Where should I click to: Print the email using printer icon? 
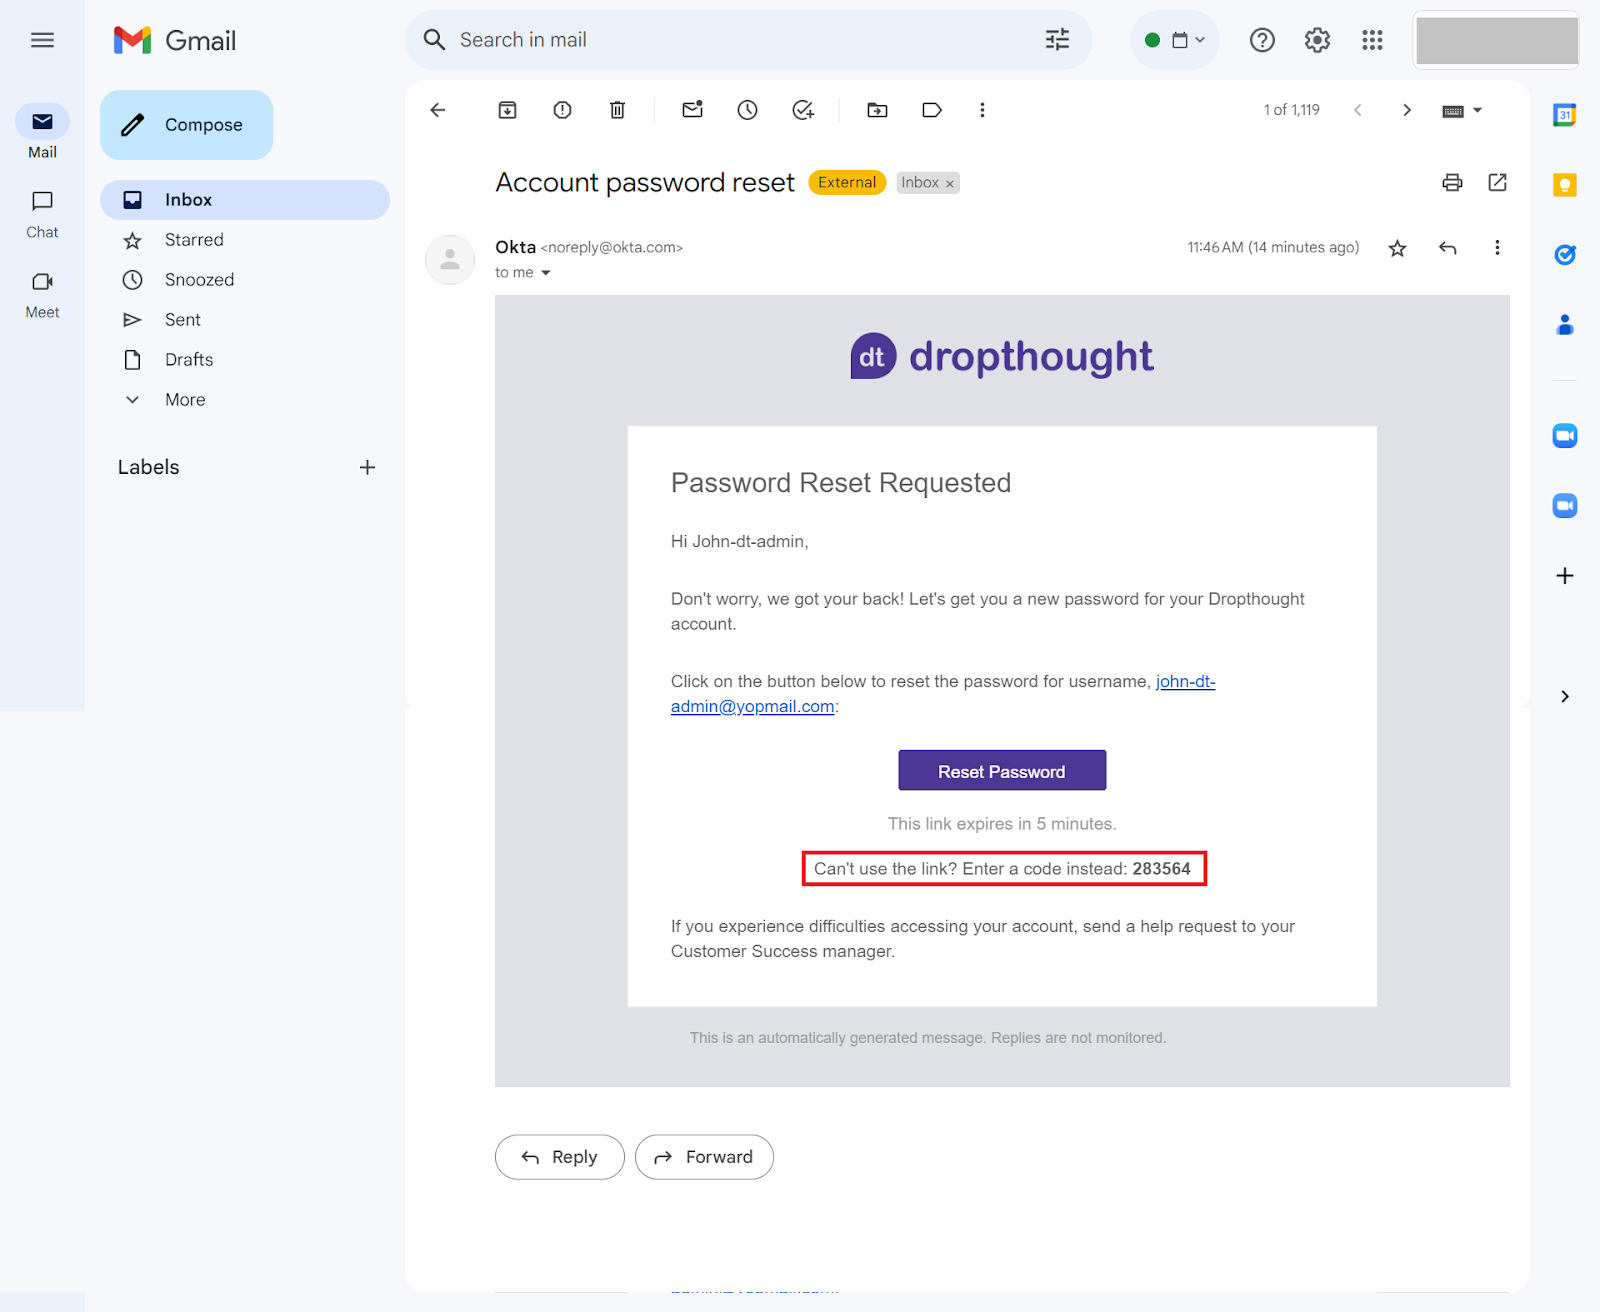click(1452, 182)
